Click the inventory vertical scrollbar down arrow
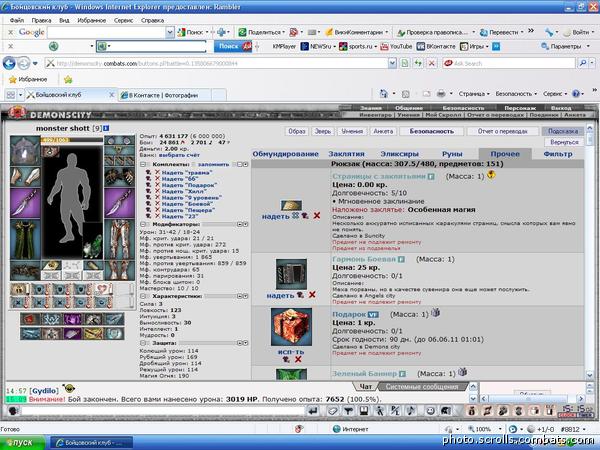The image size is (600, 450). tap(589, 375)
